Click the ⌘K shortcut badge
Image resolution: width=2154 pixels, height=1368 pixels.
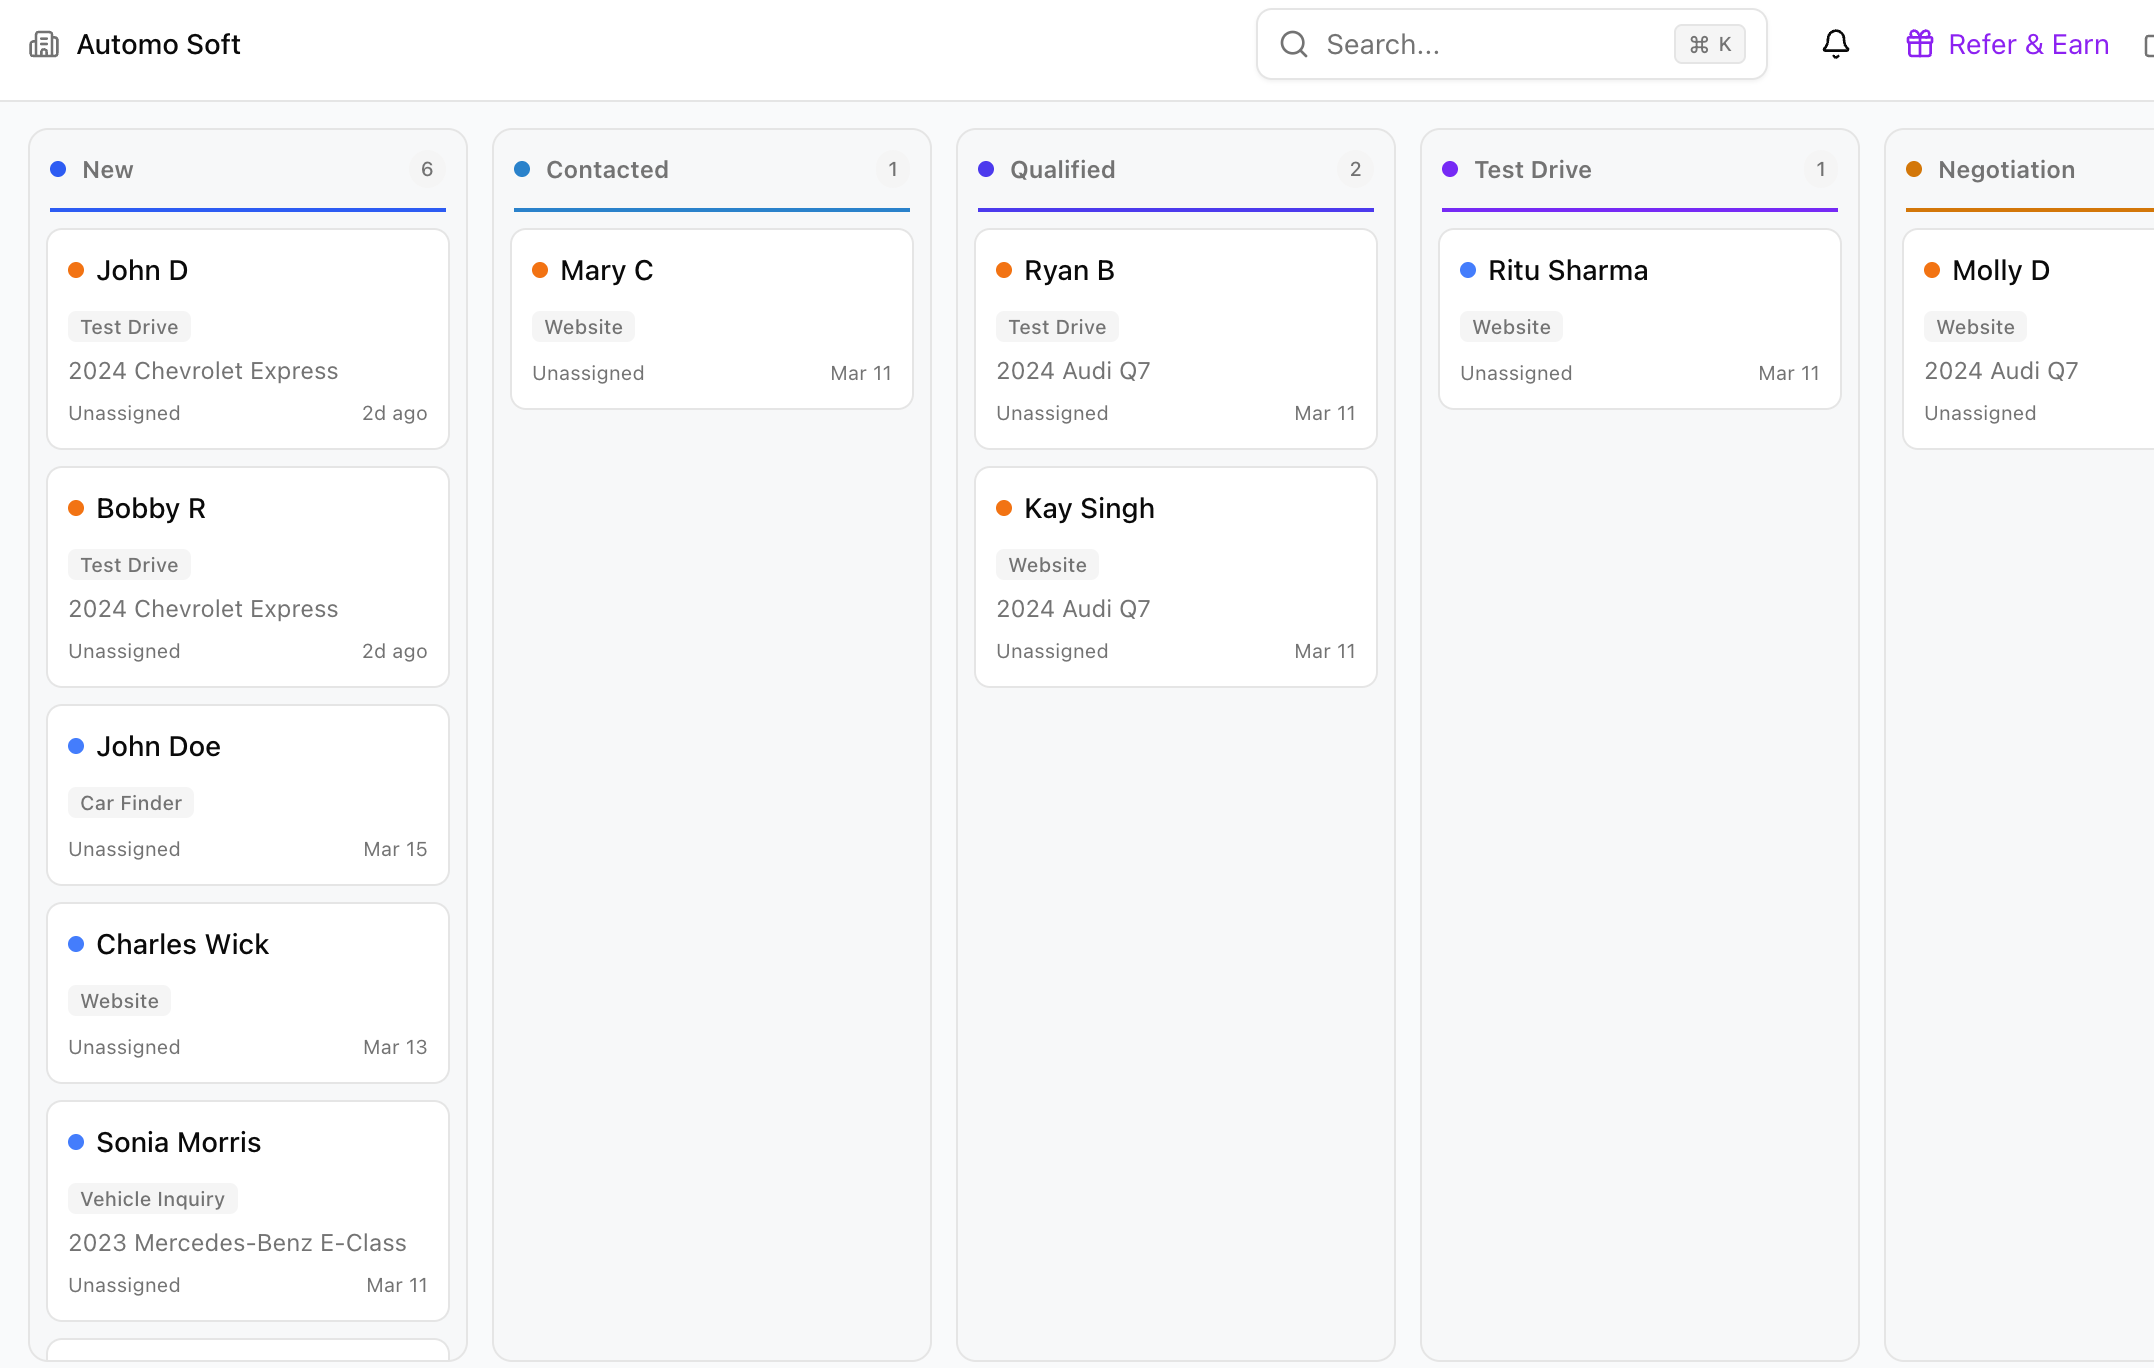(1709, 44)
